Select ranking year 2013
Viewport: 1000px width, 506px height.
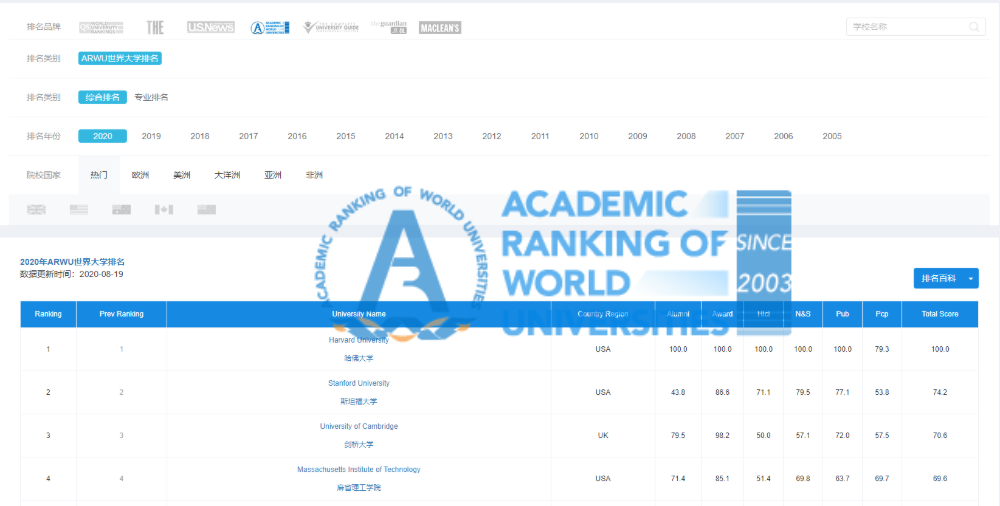(443, 136)
